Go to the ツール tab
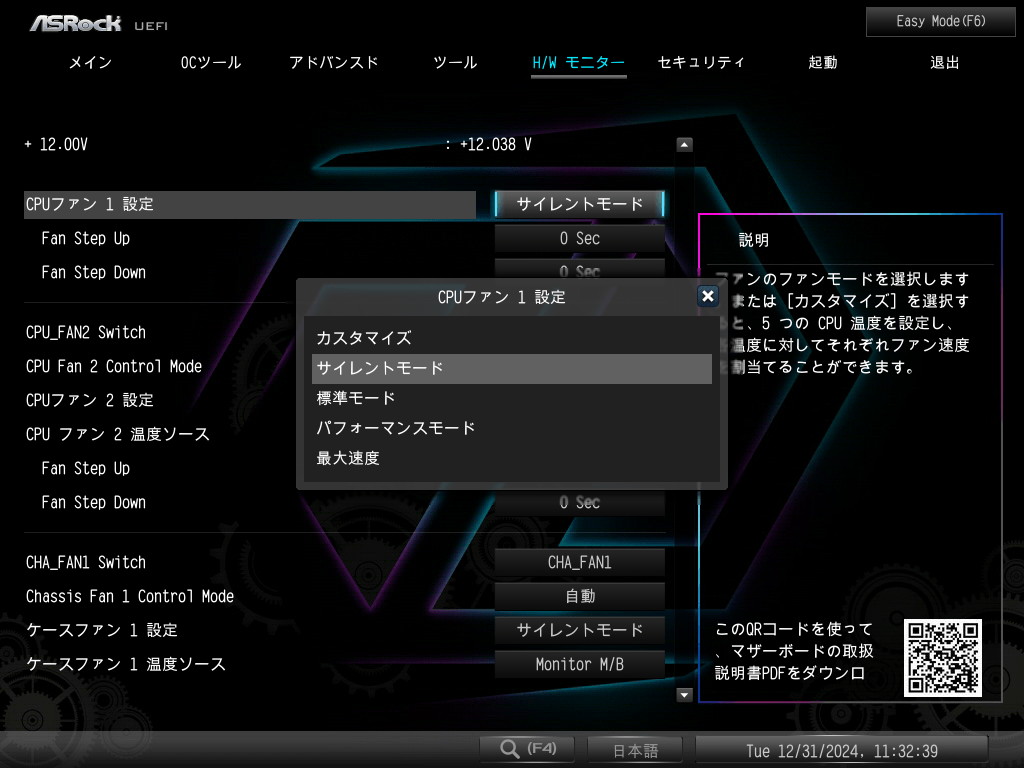Viewport: 1024px width, 768px height. [455, 63]
